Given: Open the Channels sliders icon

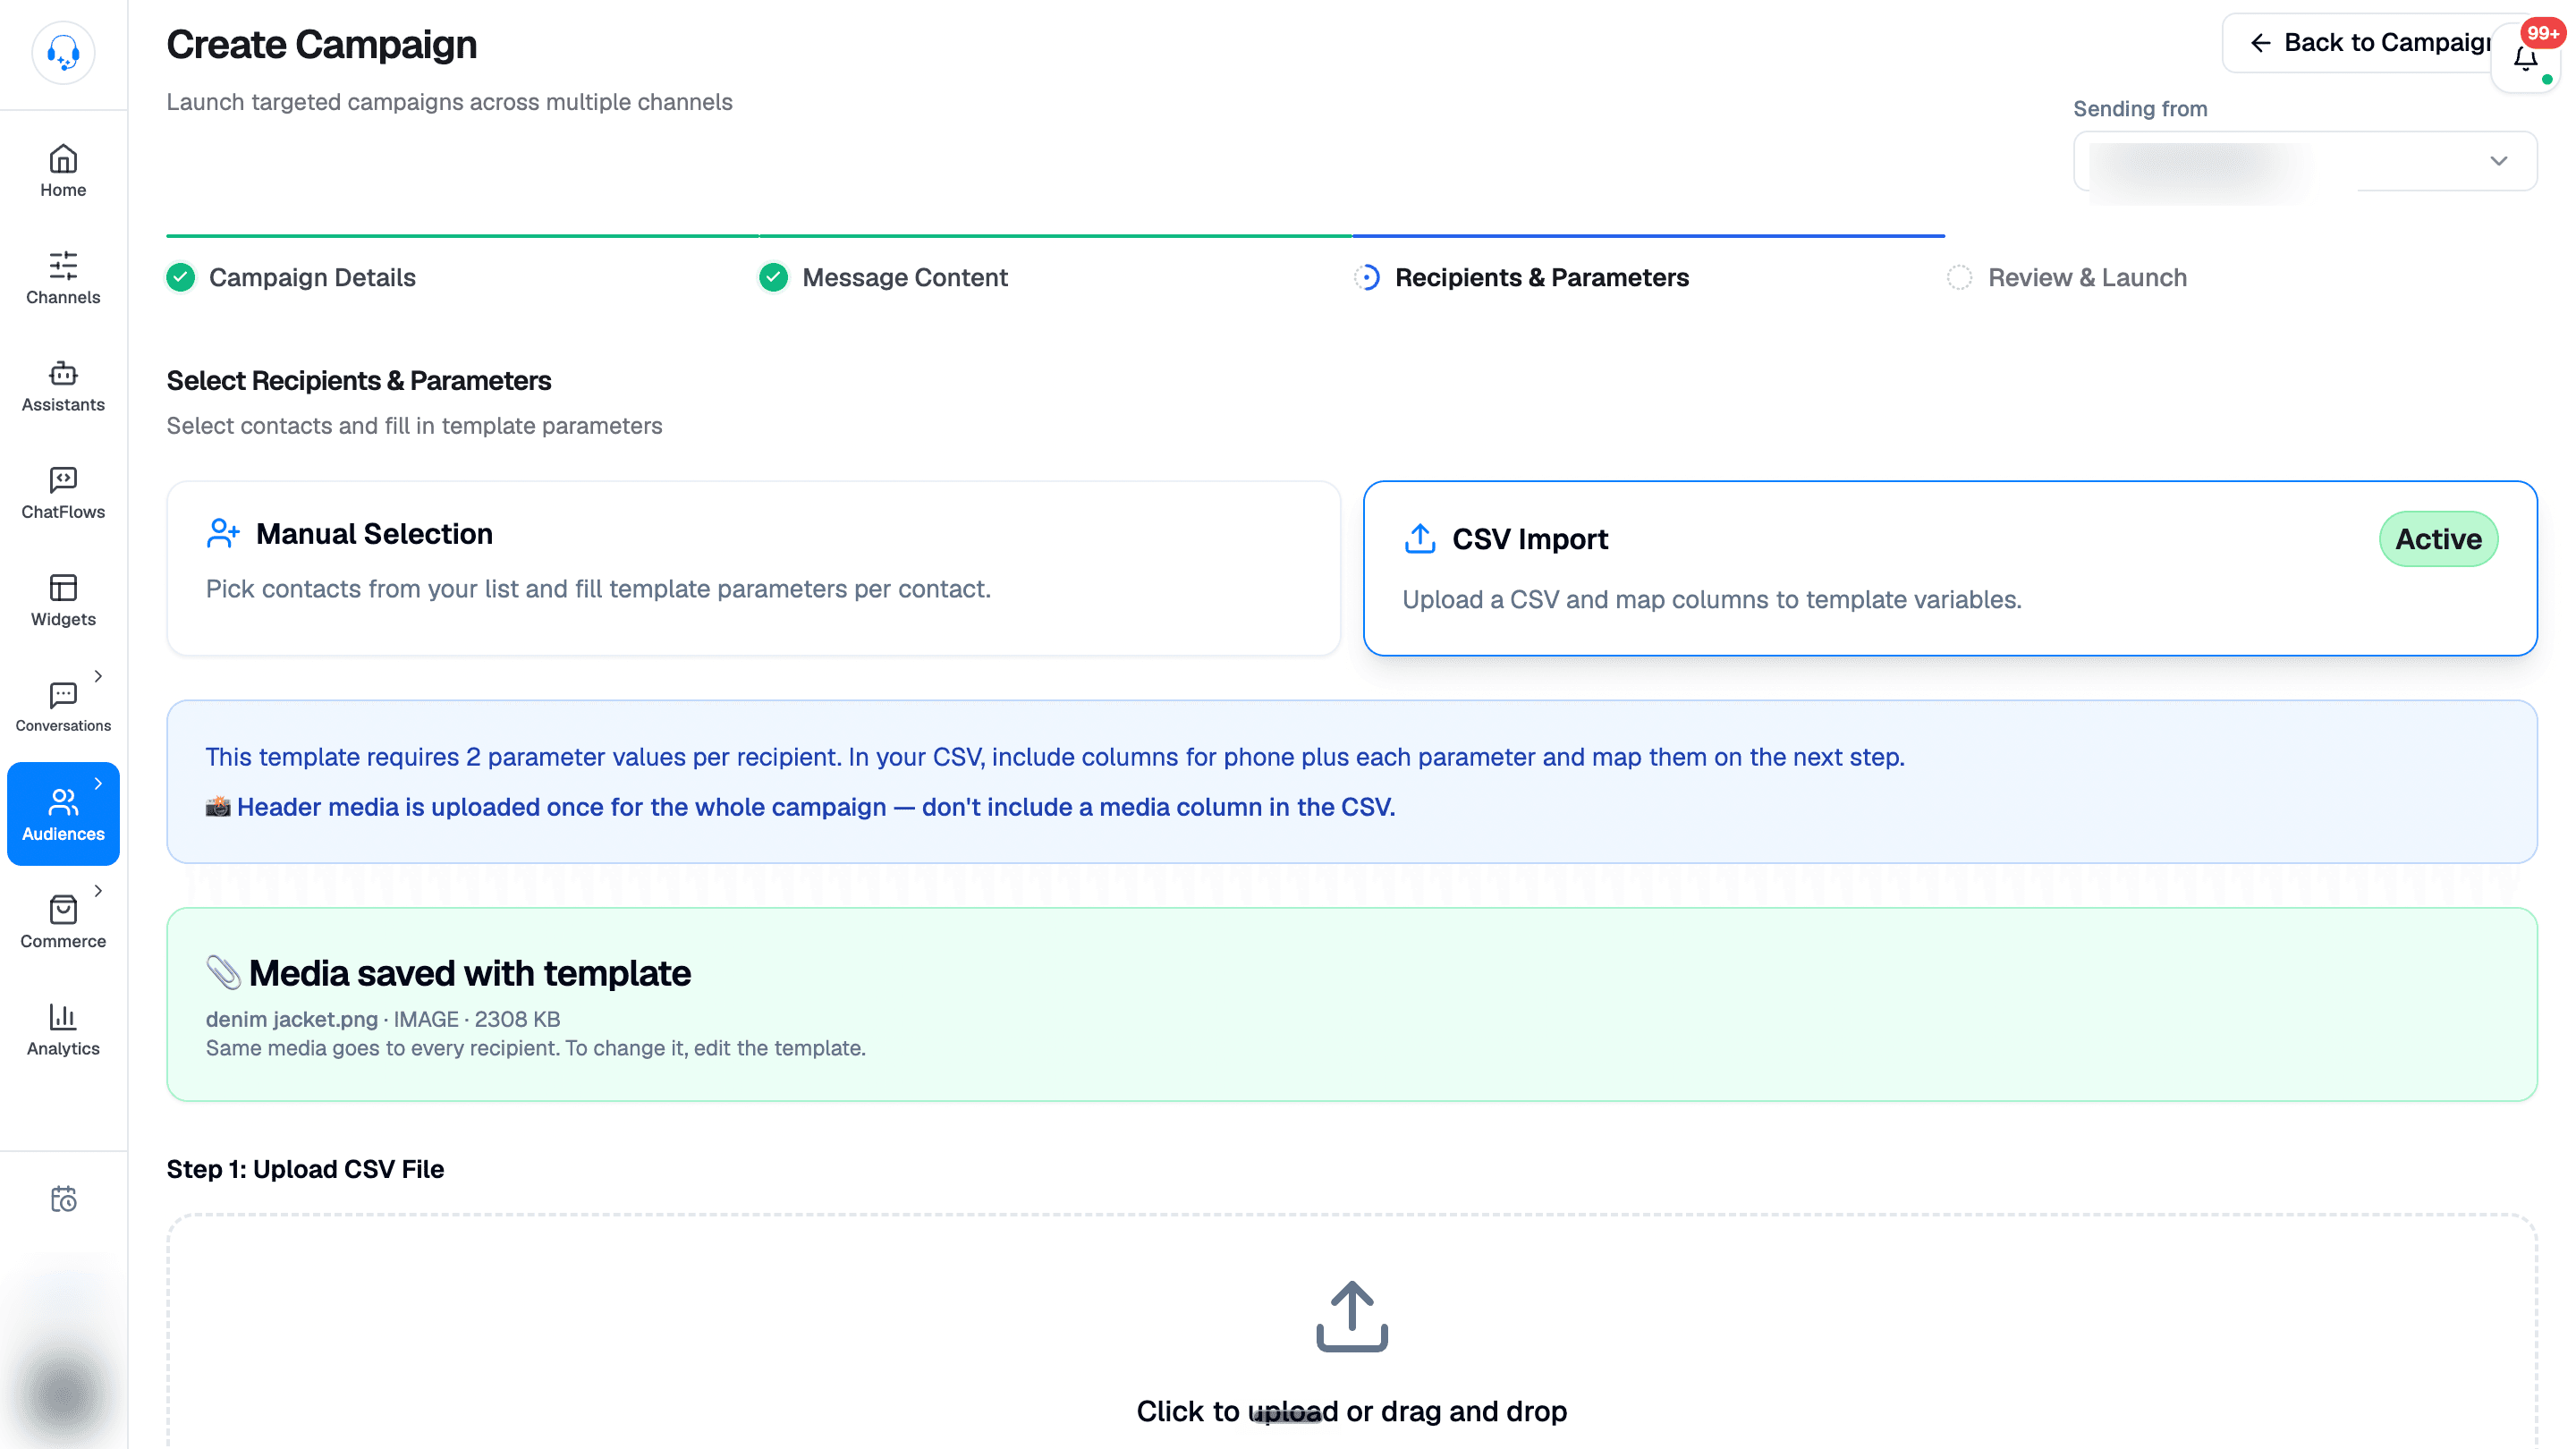Looking at the screenshot, I should point(63,265).
